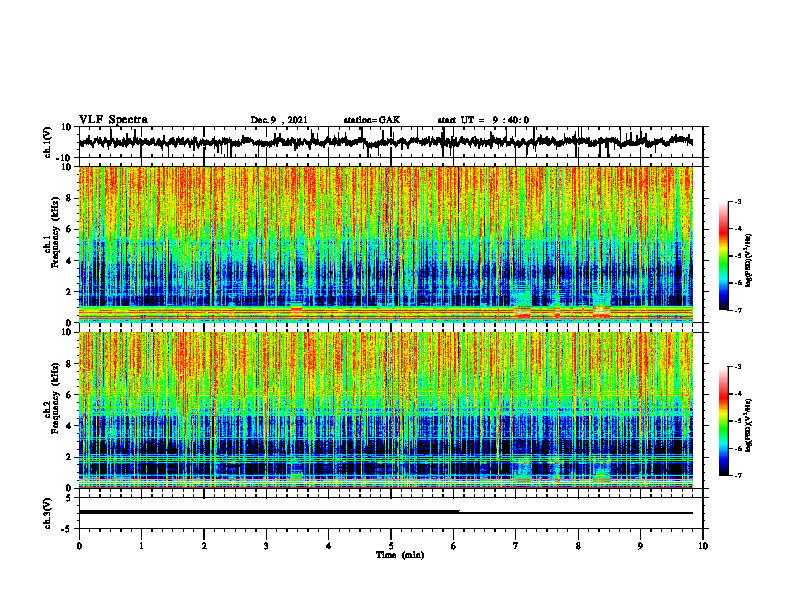Click the ch.1 frequency tick label '2'
Viewport: 792px width, 612px height.
(x=69, y=291)
